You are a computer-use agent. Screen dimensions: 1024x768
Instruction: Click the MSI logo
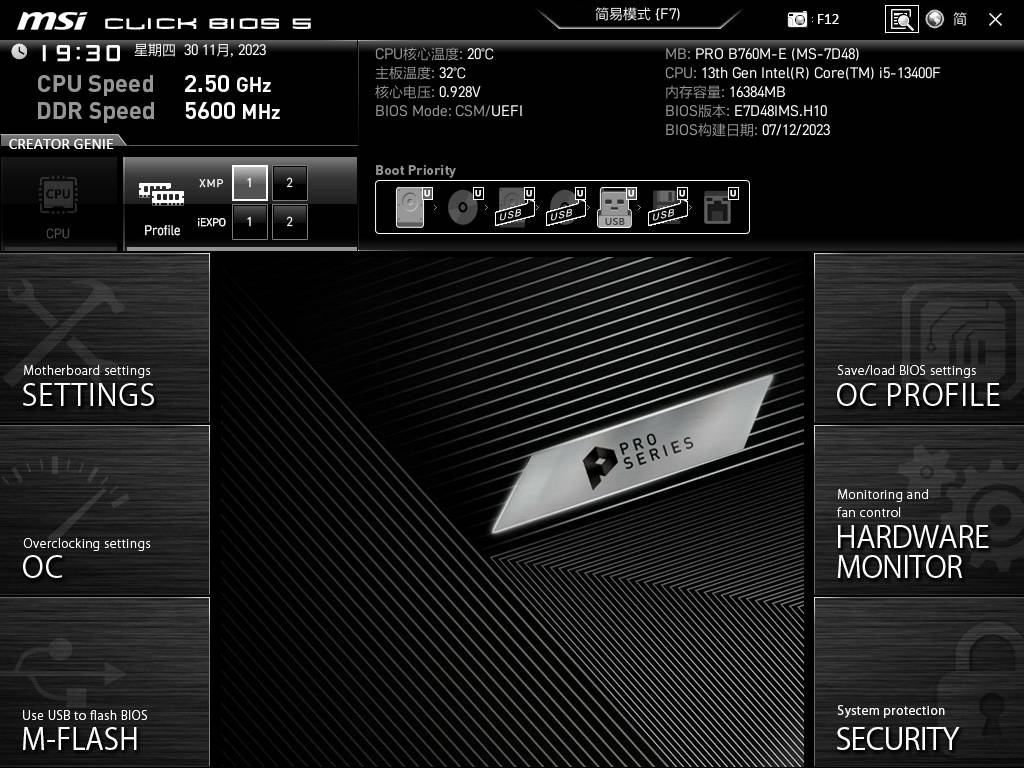52,21
